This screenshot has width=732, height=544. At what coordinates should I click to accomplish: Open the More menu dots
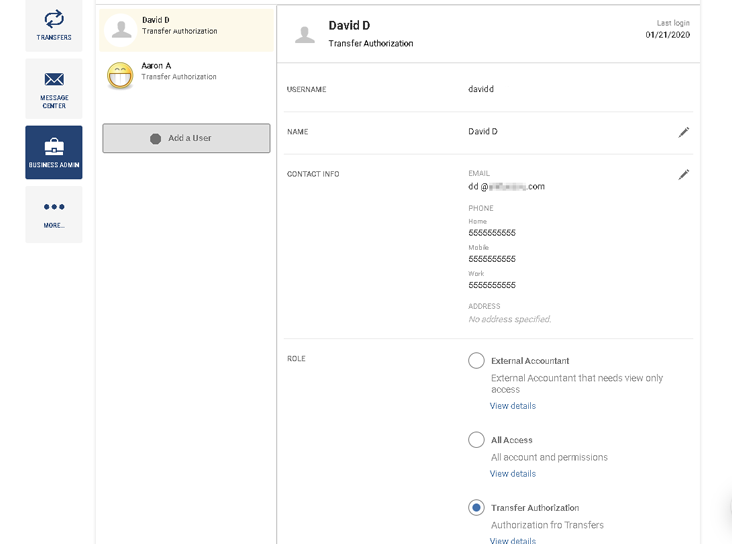(54, 207)
